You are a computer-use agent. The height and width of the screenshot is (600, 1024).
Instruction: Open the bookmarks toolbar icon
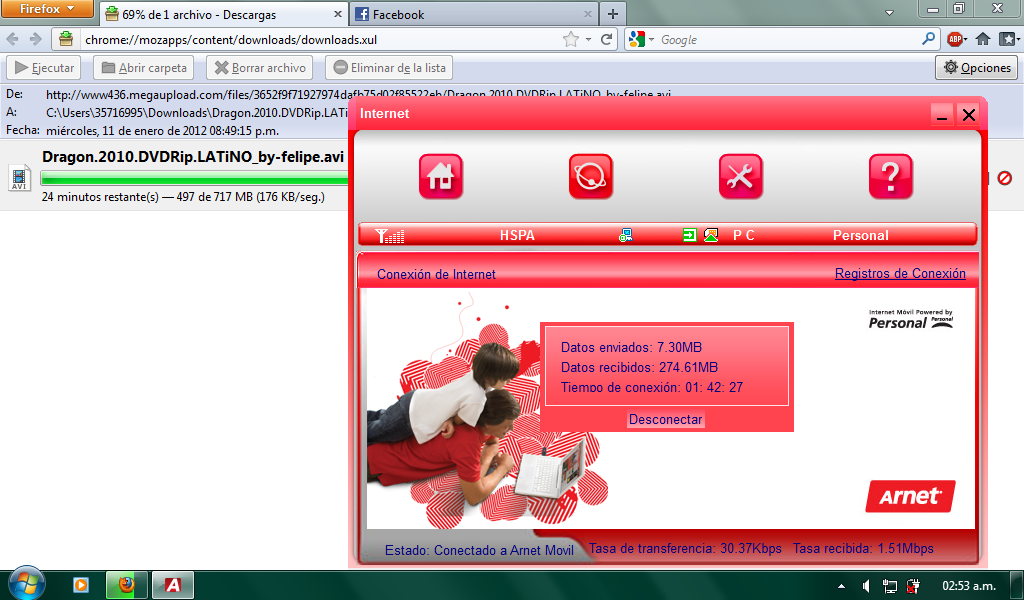[x=1006, y=39]
